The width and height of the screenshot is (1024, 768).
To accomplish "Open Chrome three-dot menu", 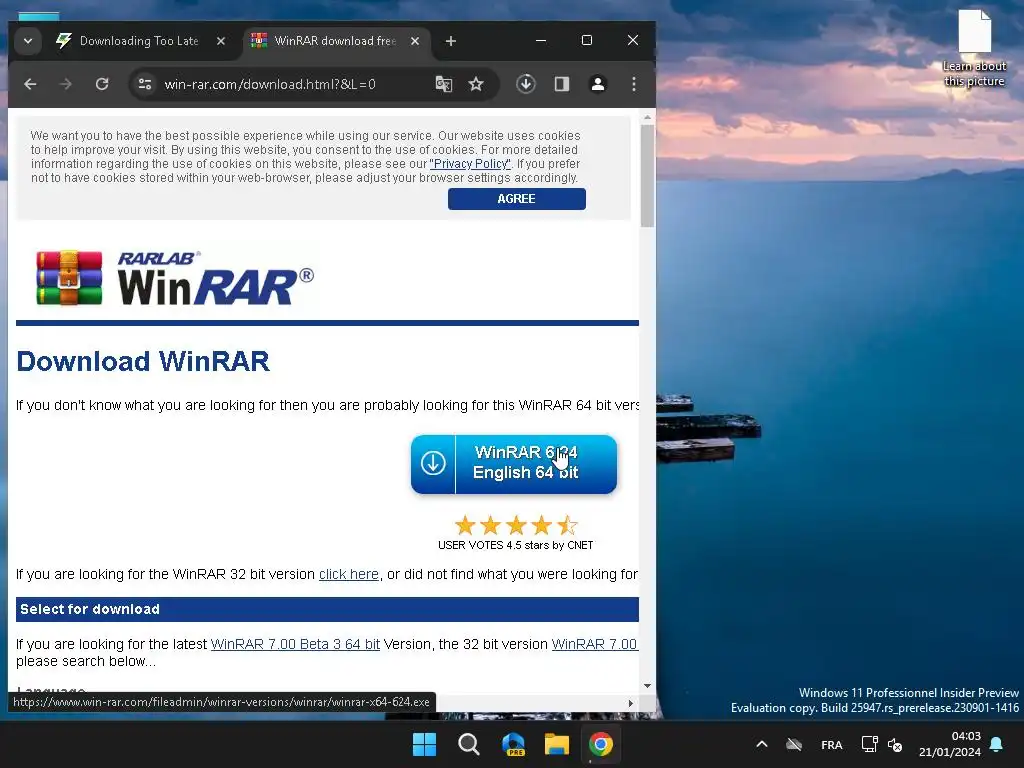I will (x=633, y=84).
